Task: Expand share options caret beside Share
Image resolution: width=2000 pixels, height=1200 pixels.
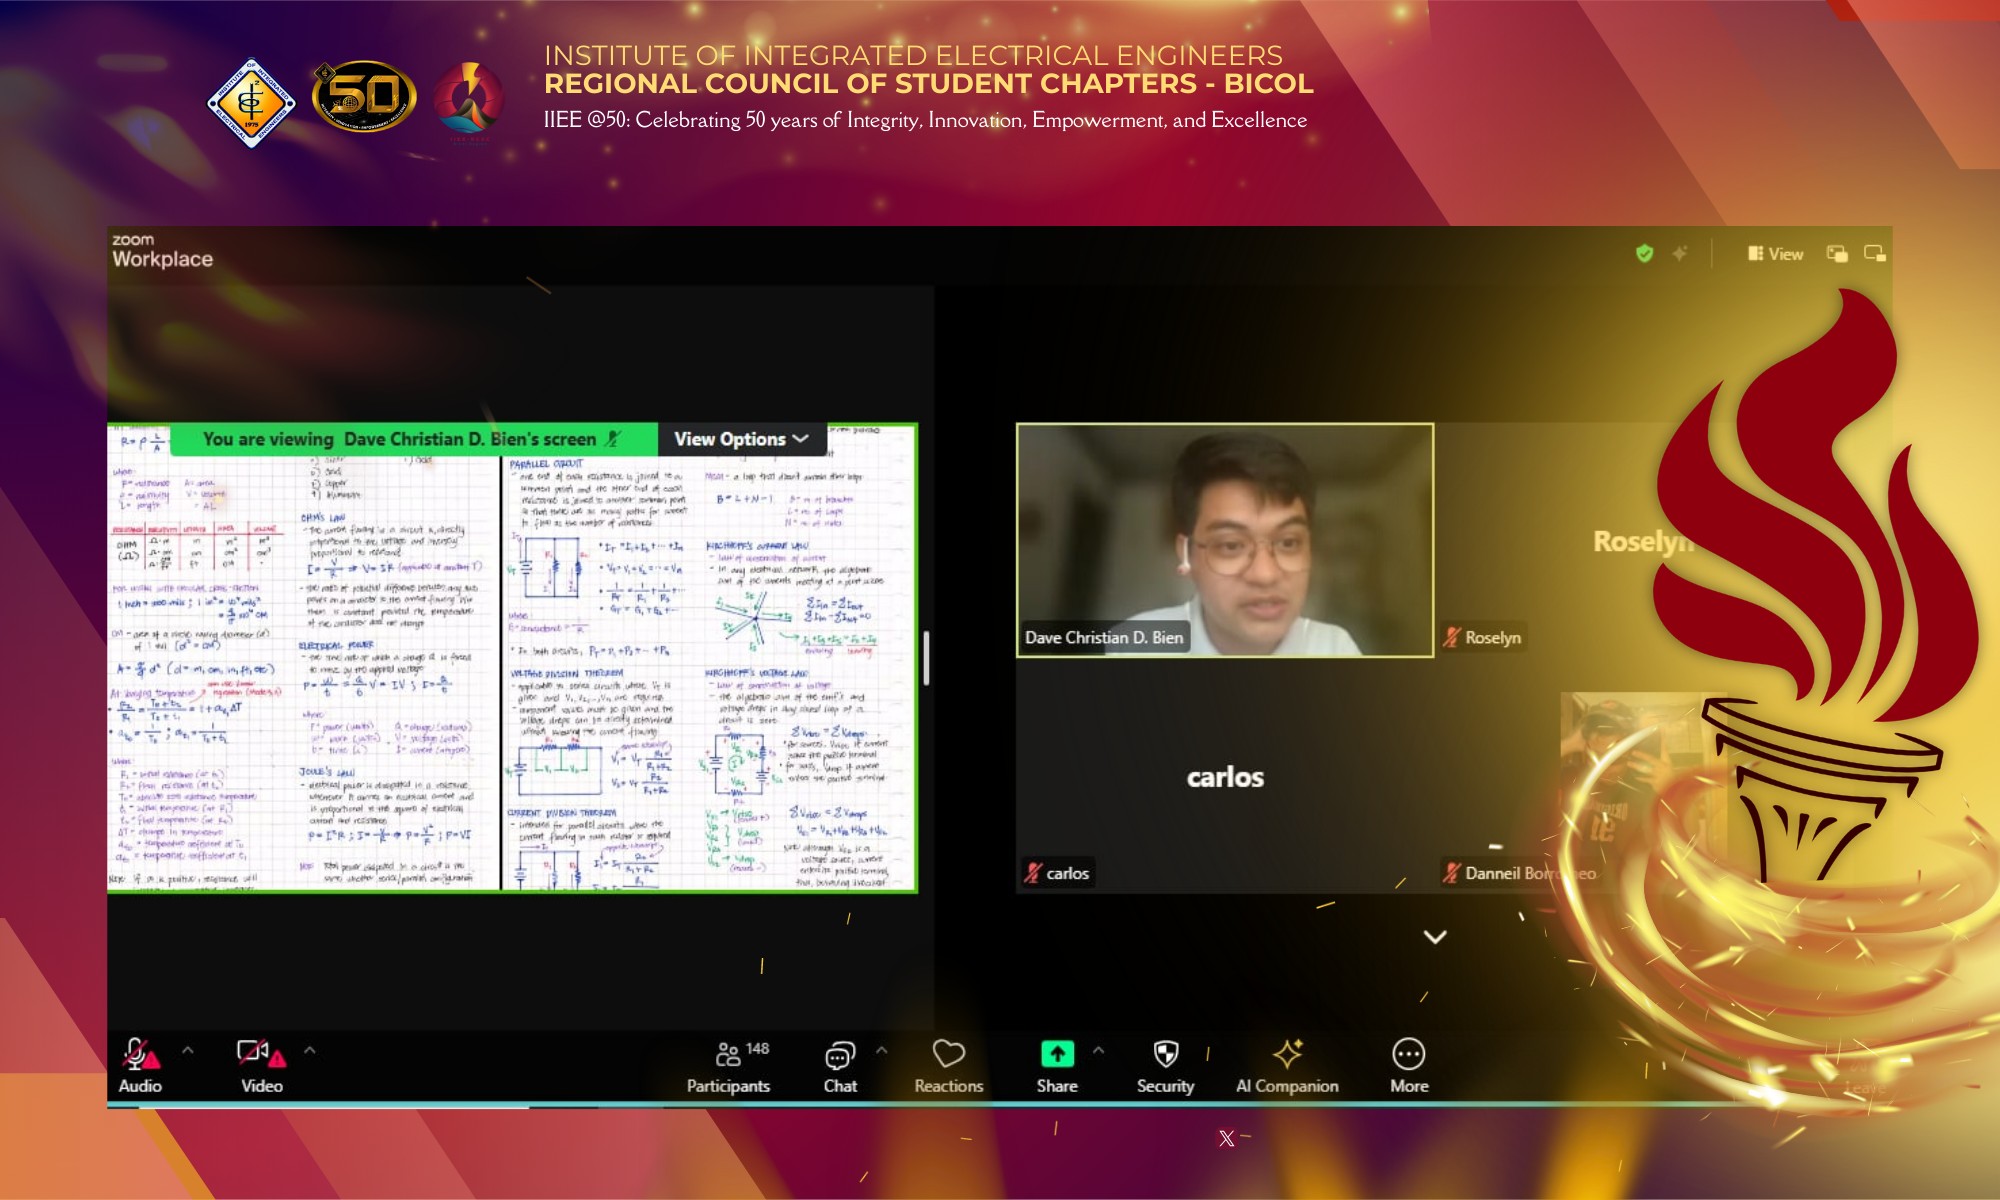Action: [x=1098, y=1050]
